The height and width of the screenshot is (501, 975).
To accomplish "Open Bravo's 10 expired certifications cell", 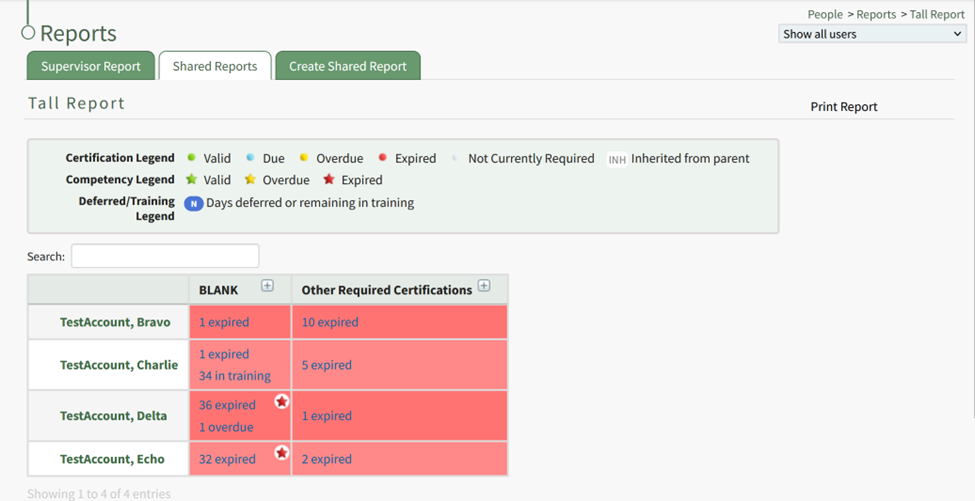I will coord(330,322).
